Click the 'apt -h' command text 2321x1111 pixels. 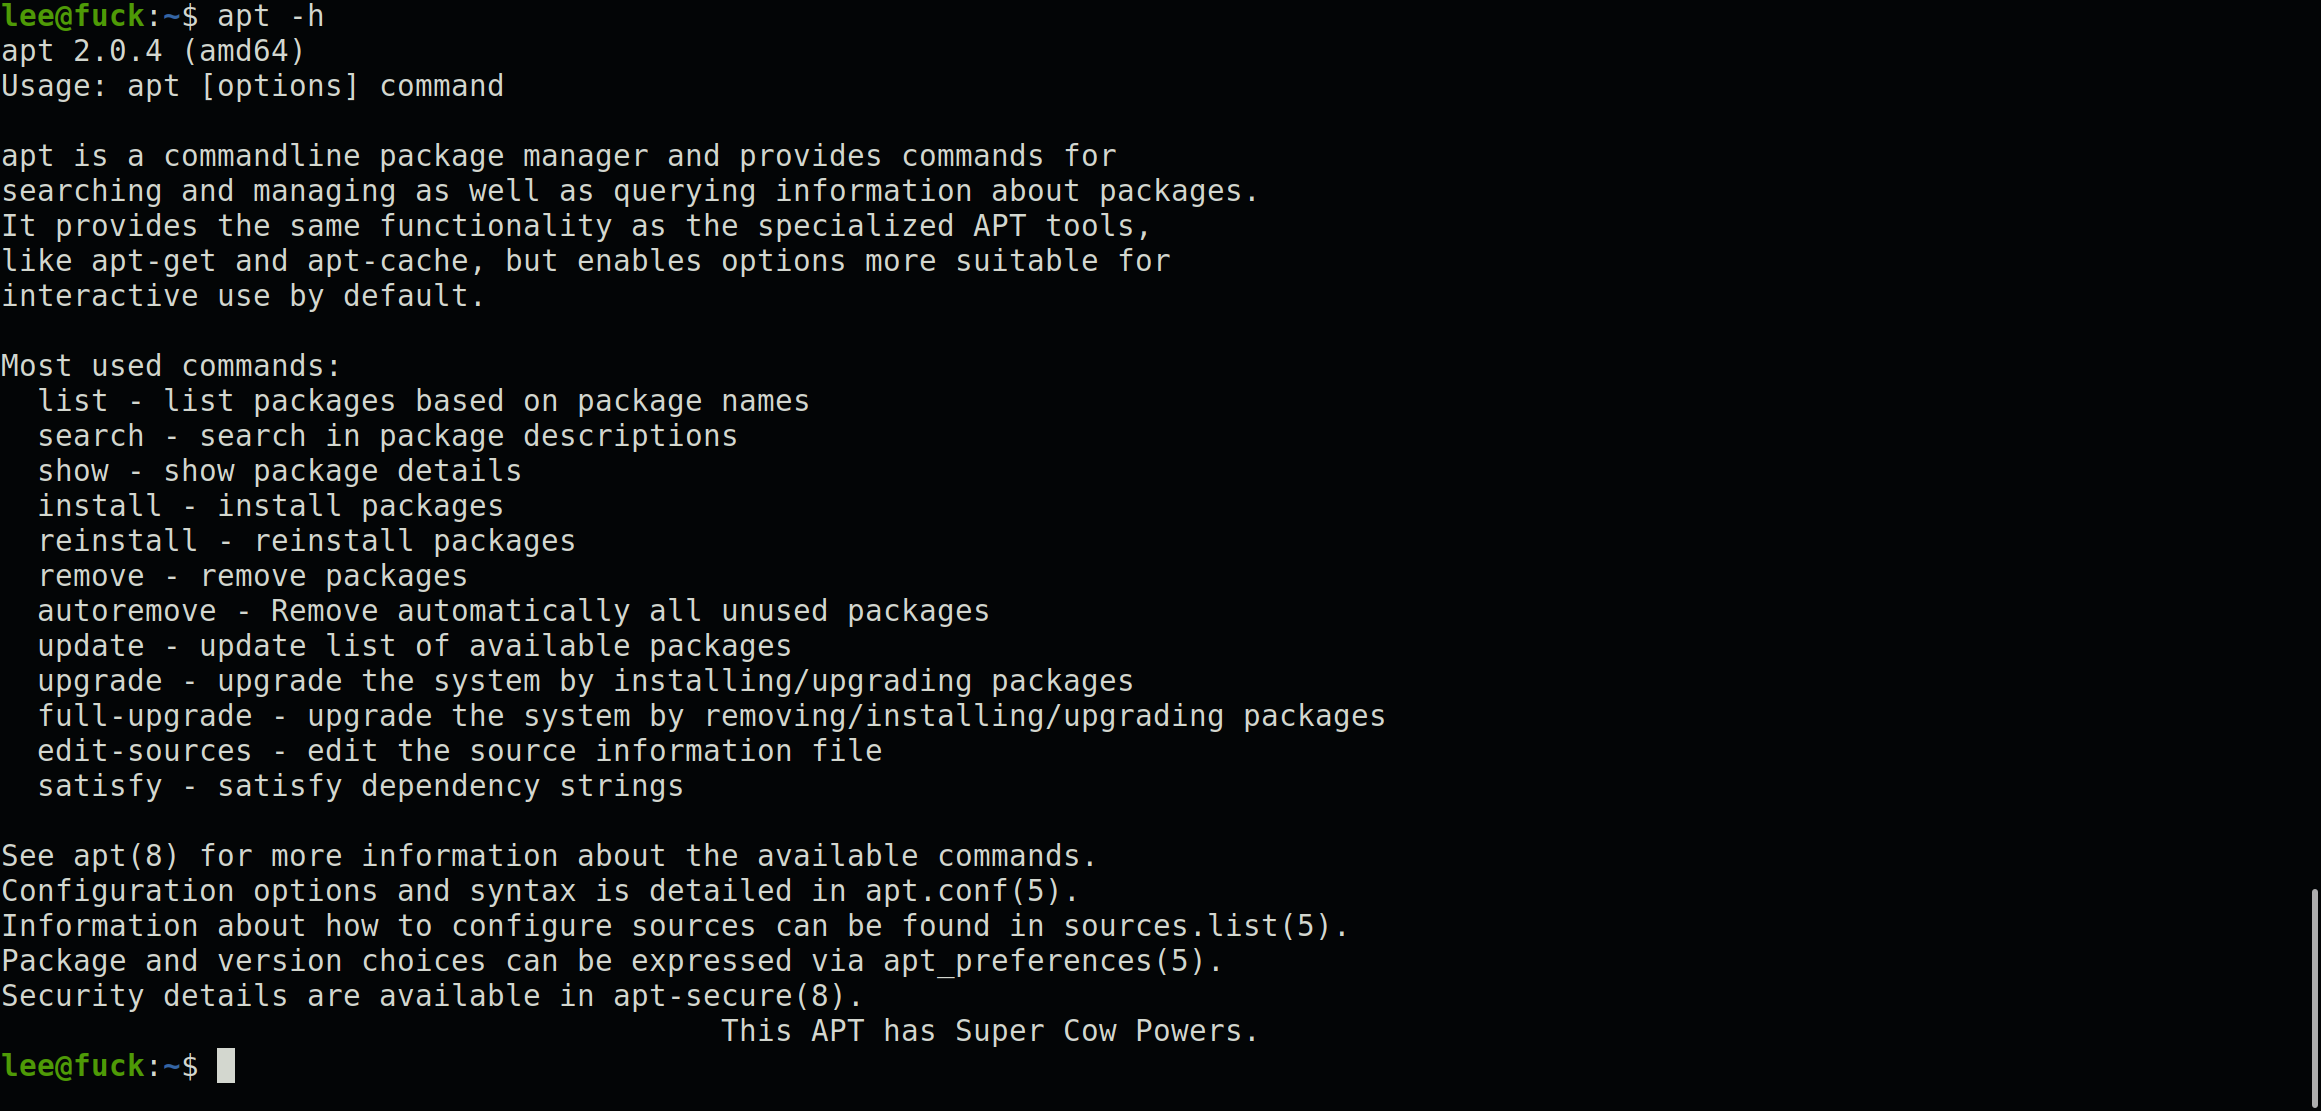[271, 16]
